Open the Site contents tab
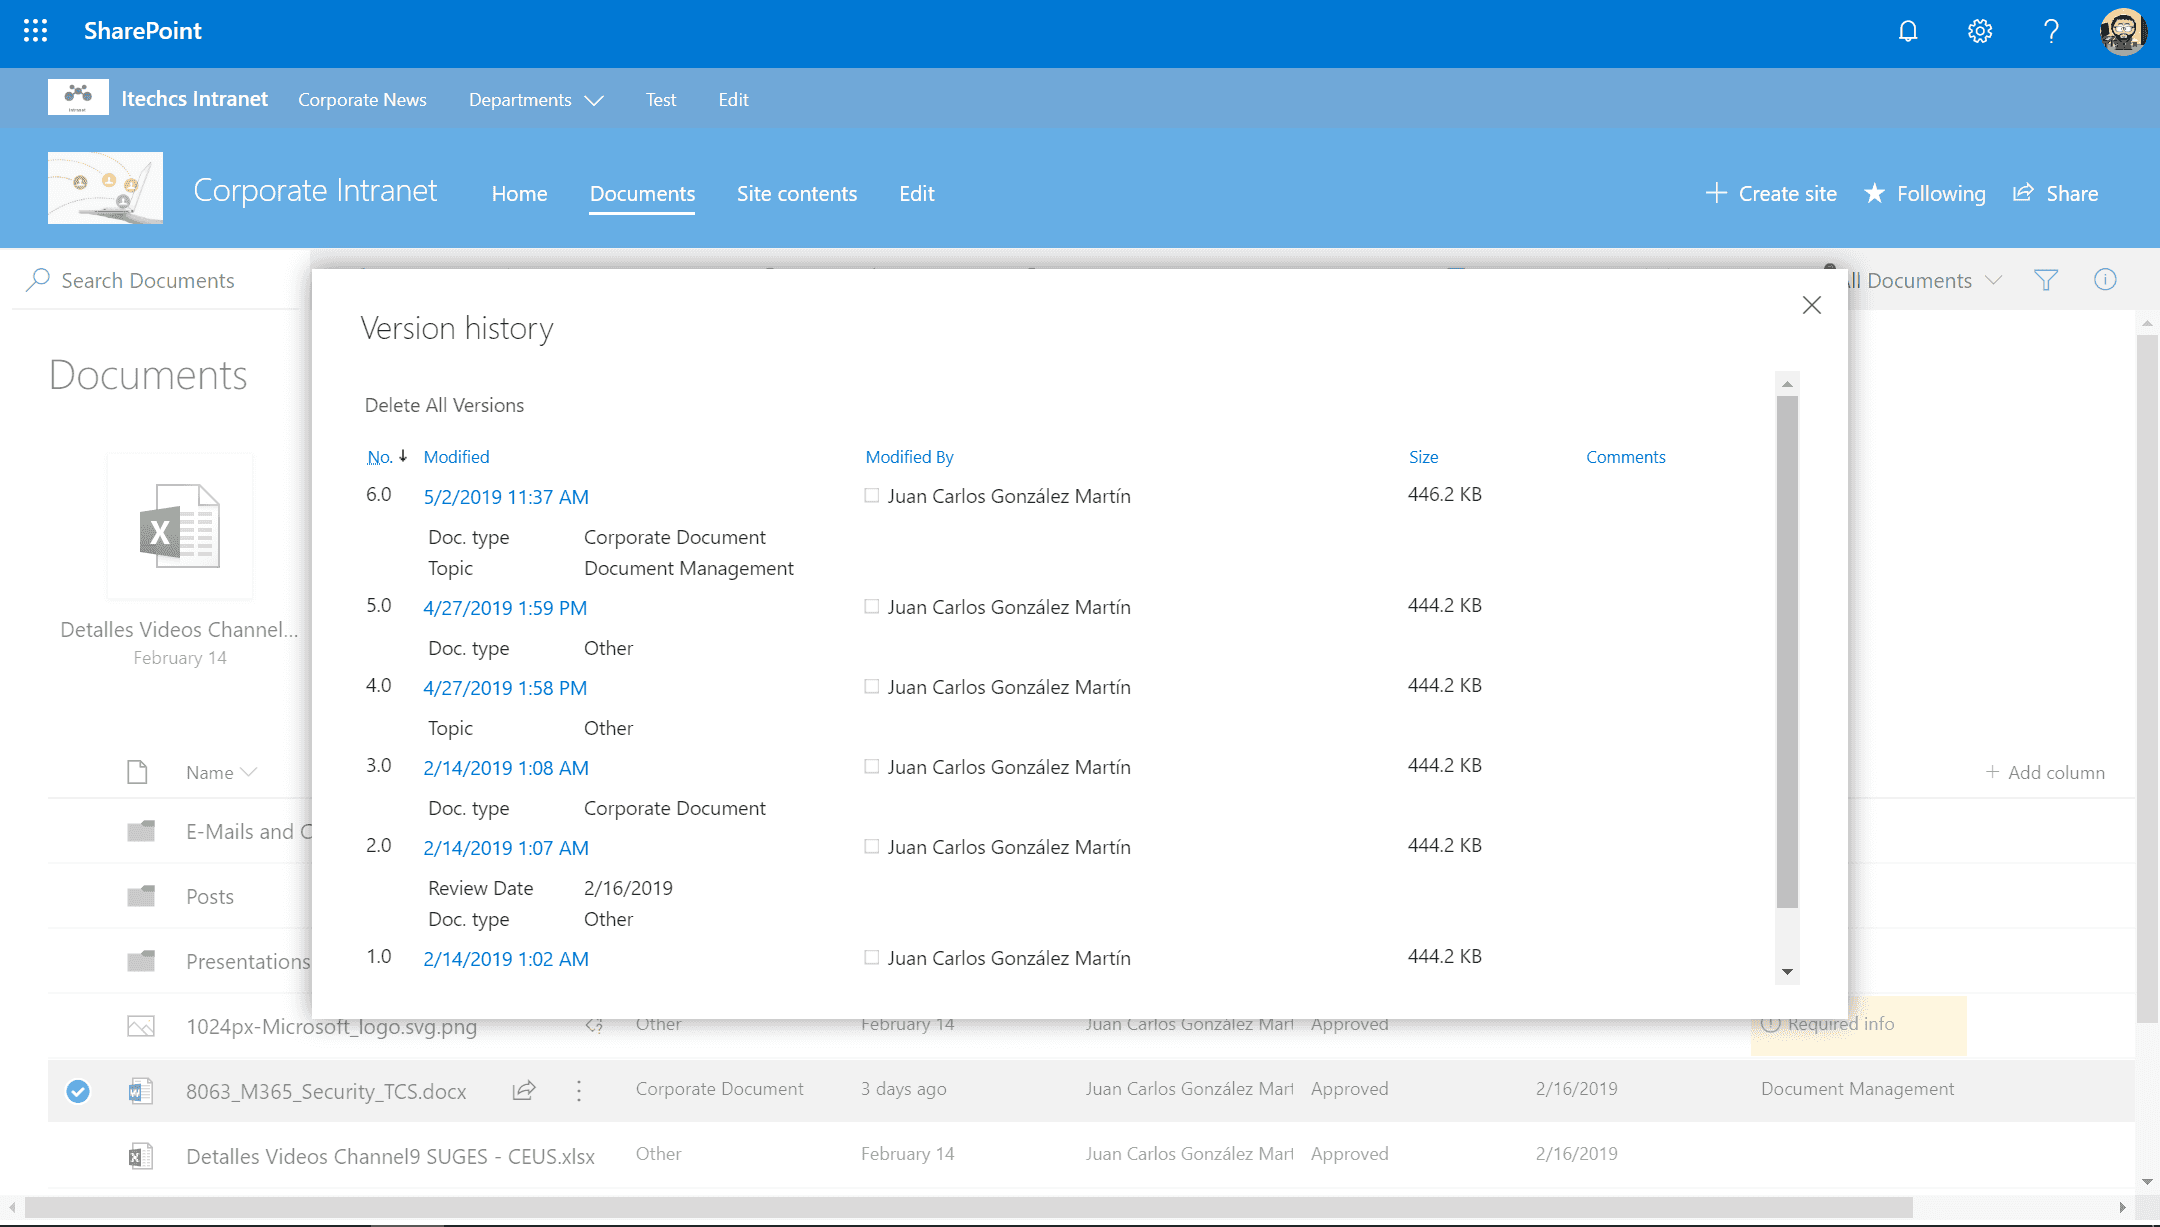This screenshot has width=2160, height=1227. click(797, 194)
